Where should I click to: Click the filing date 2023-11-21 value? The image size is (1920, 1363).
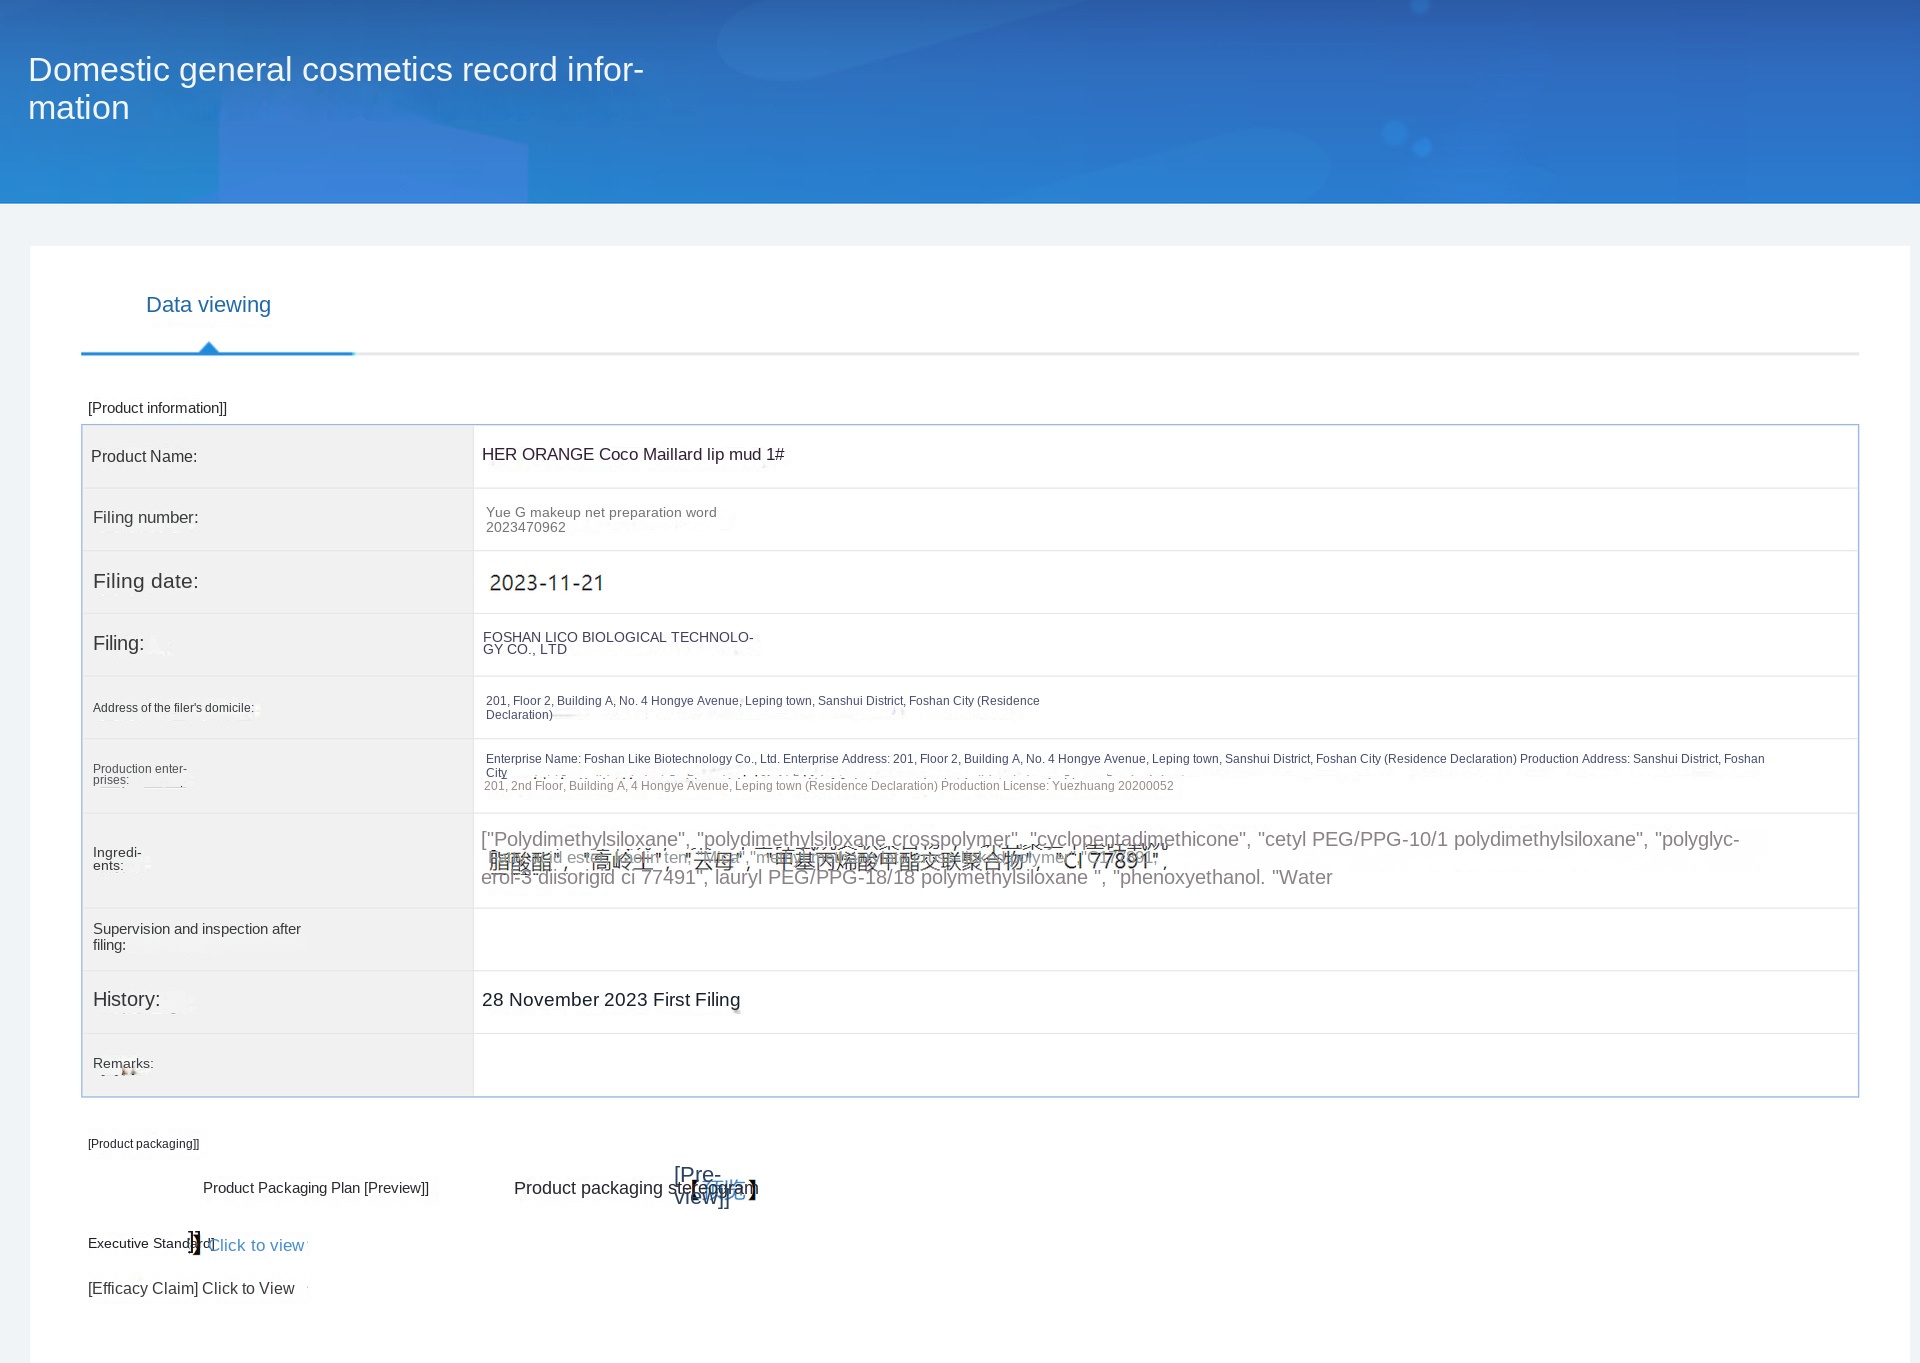click(x=546, y=582)
